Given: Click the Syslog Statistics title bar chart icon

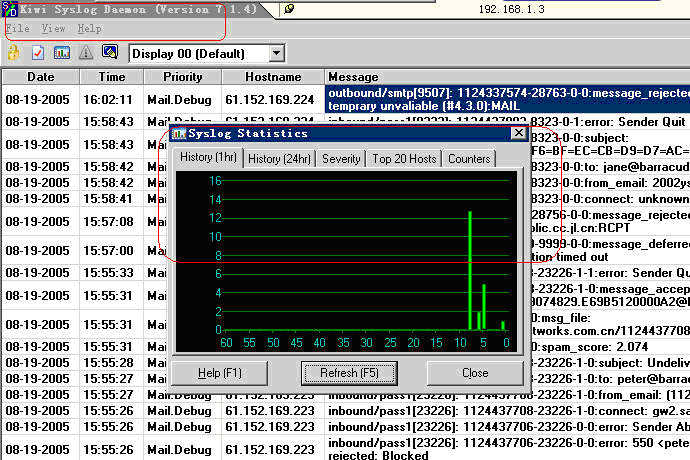Looking at the screenshot, I should (x=179, y=133).
